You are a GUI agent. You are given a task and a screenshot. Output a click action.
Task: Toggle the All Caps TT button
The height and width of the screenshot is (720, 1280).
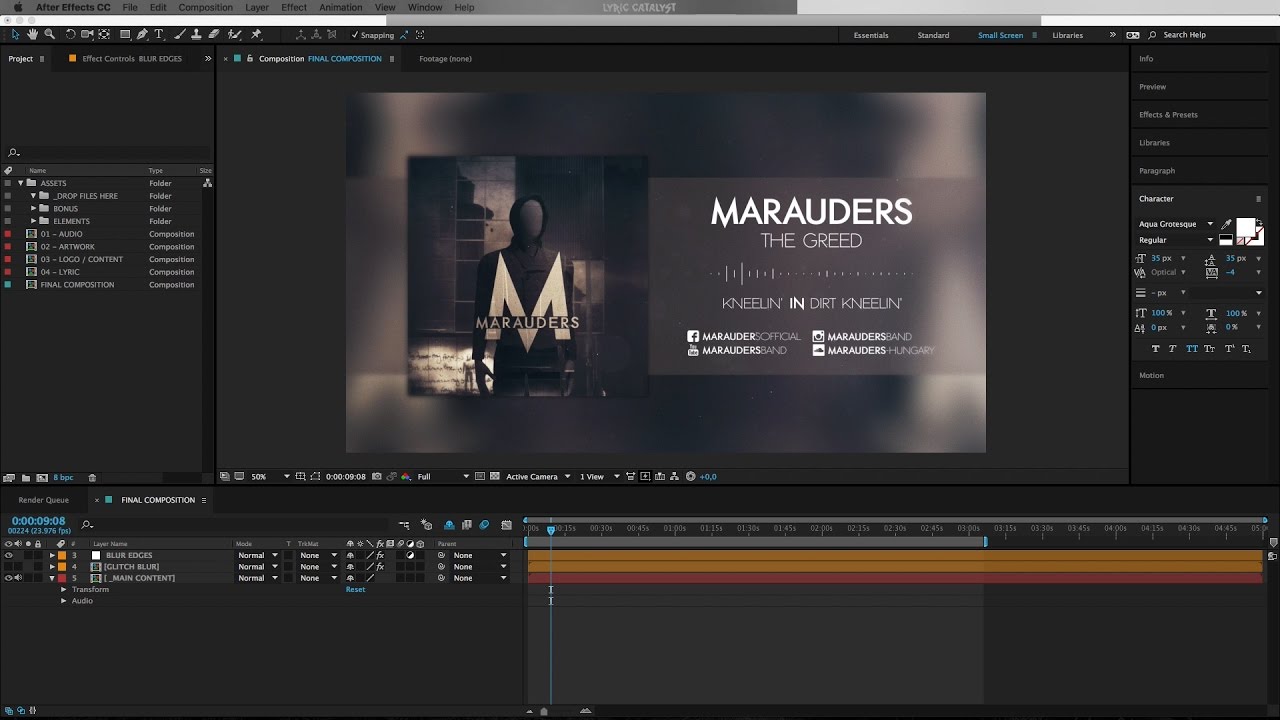pyautogui.click(x=1192, y=349)
